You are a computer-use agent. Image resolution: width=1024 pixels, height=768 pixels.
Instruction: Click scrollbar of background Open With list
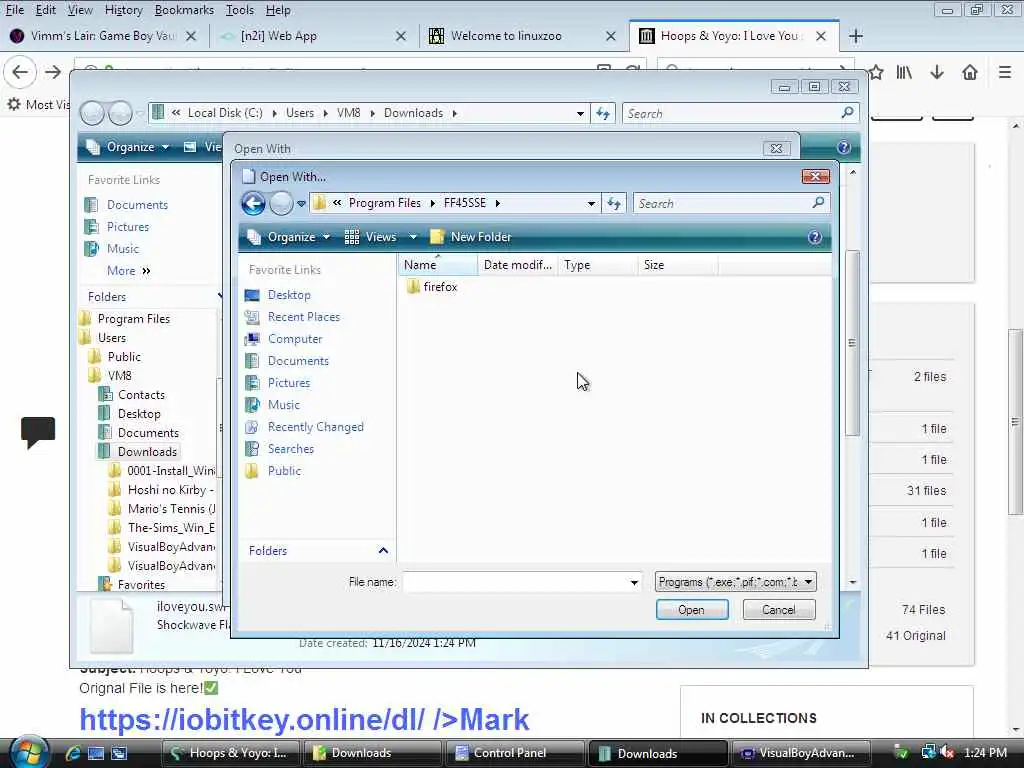pos(852,342)
